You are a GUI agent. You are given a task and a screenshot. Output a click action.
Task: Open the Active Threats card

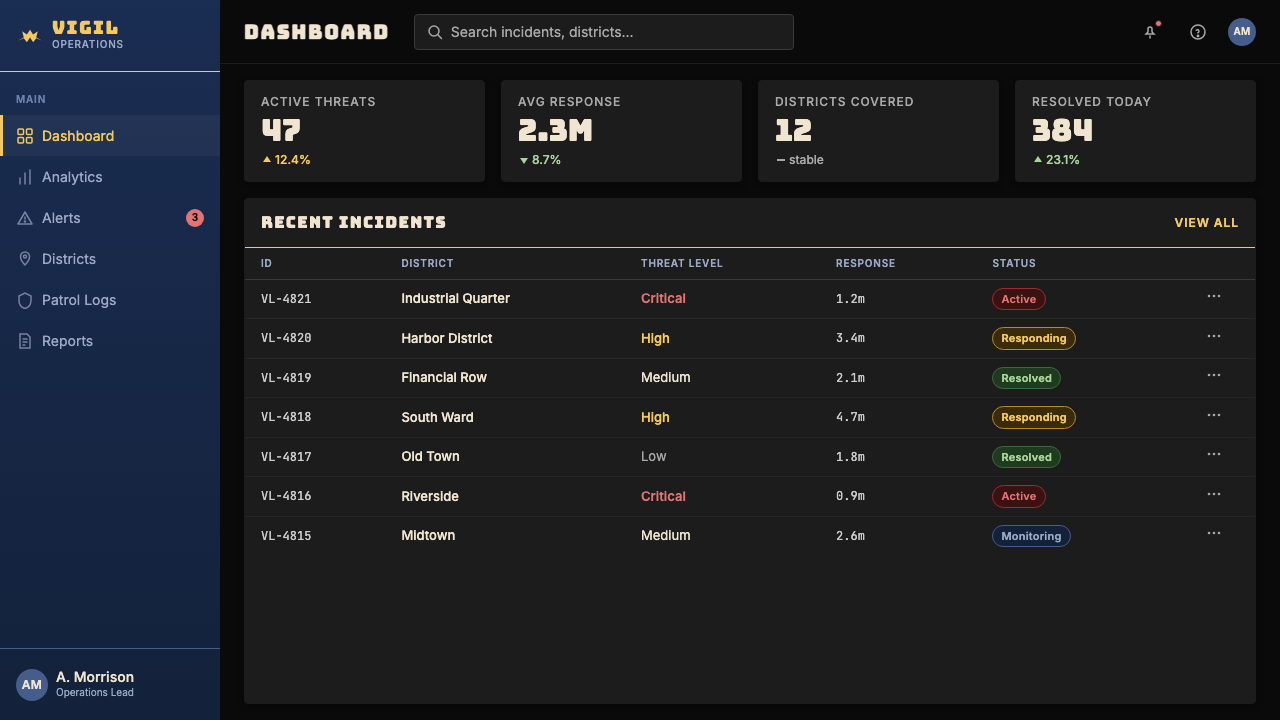click(x=364, y=131)
